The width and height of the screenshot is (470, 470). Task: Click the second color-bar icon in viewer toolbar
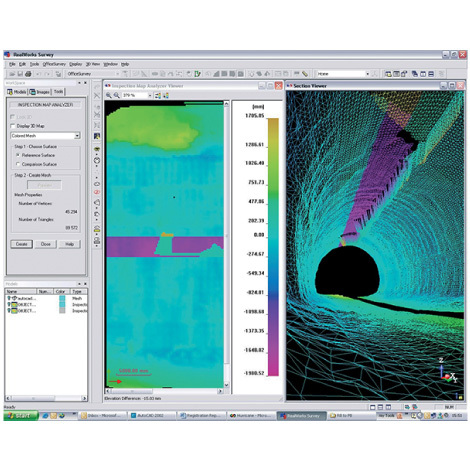(166, 96)
